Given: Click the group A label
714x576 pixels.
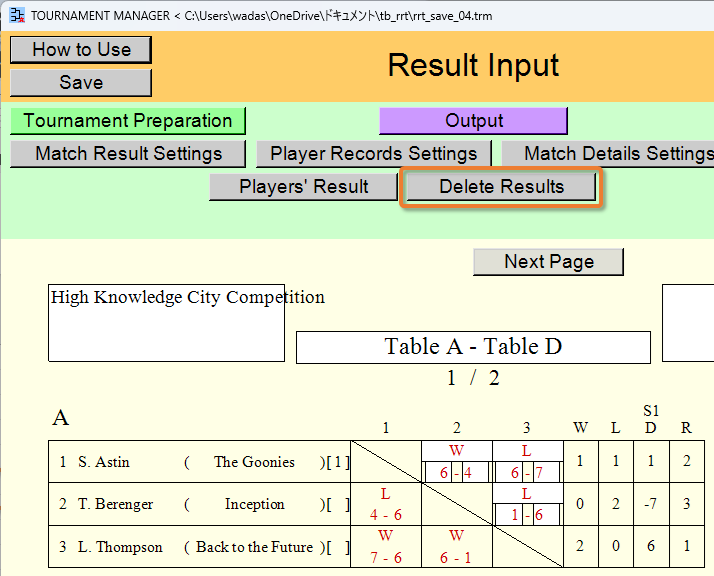Looking at the screenshot, I should [61, 418].
